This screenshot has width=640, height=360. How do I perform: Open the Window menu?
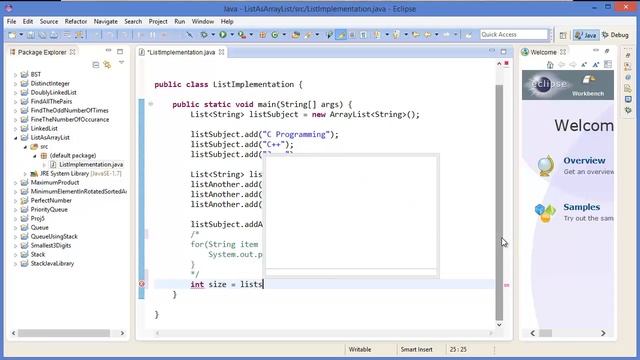pos(202,21)
